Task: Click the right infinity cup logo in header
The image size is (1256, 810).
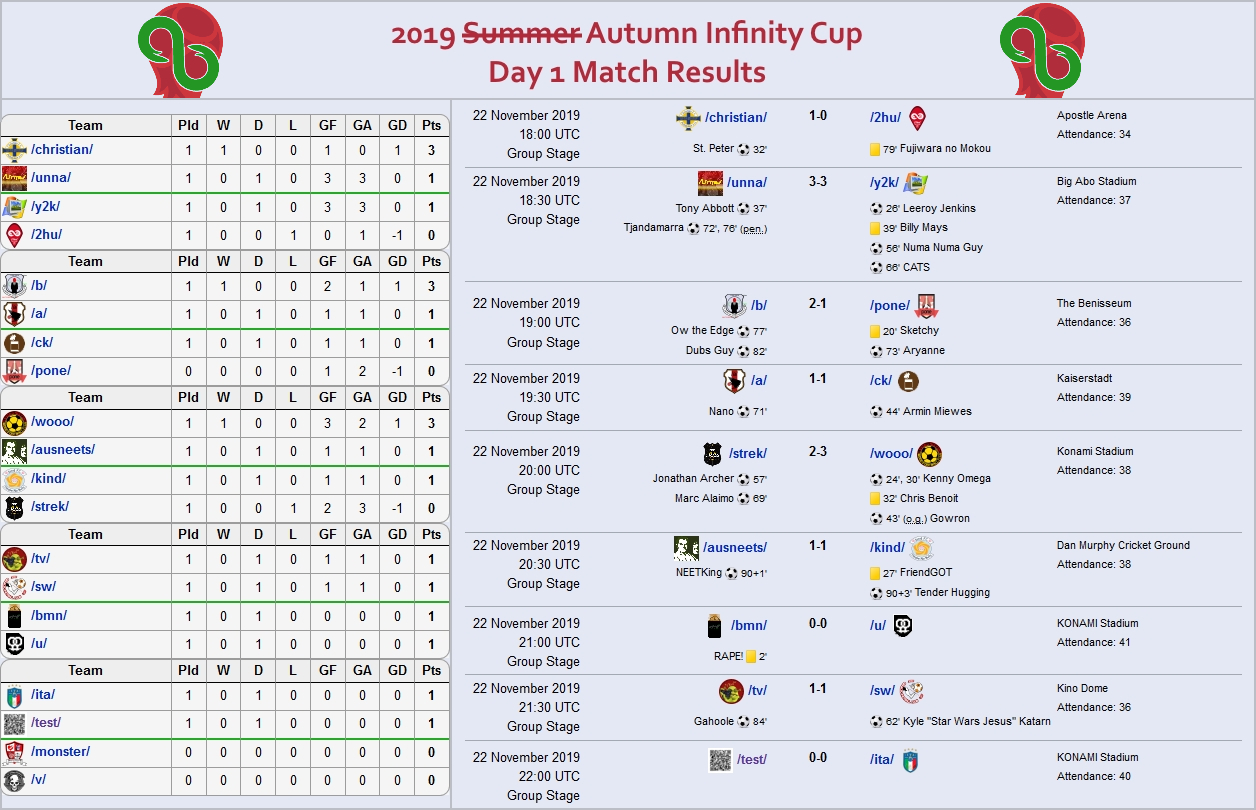Action: point(1042,52)
